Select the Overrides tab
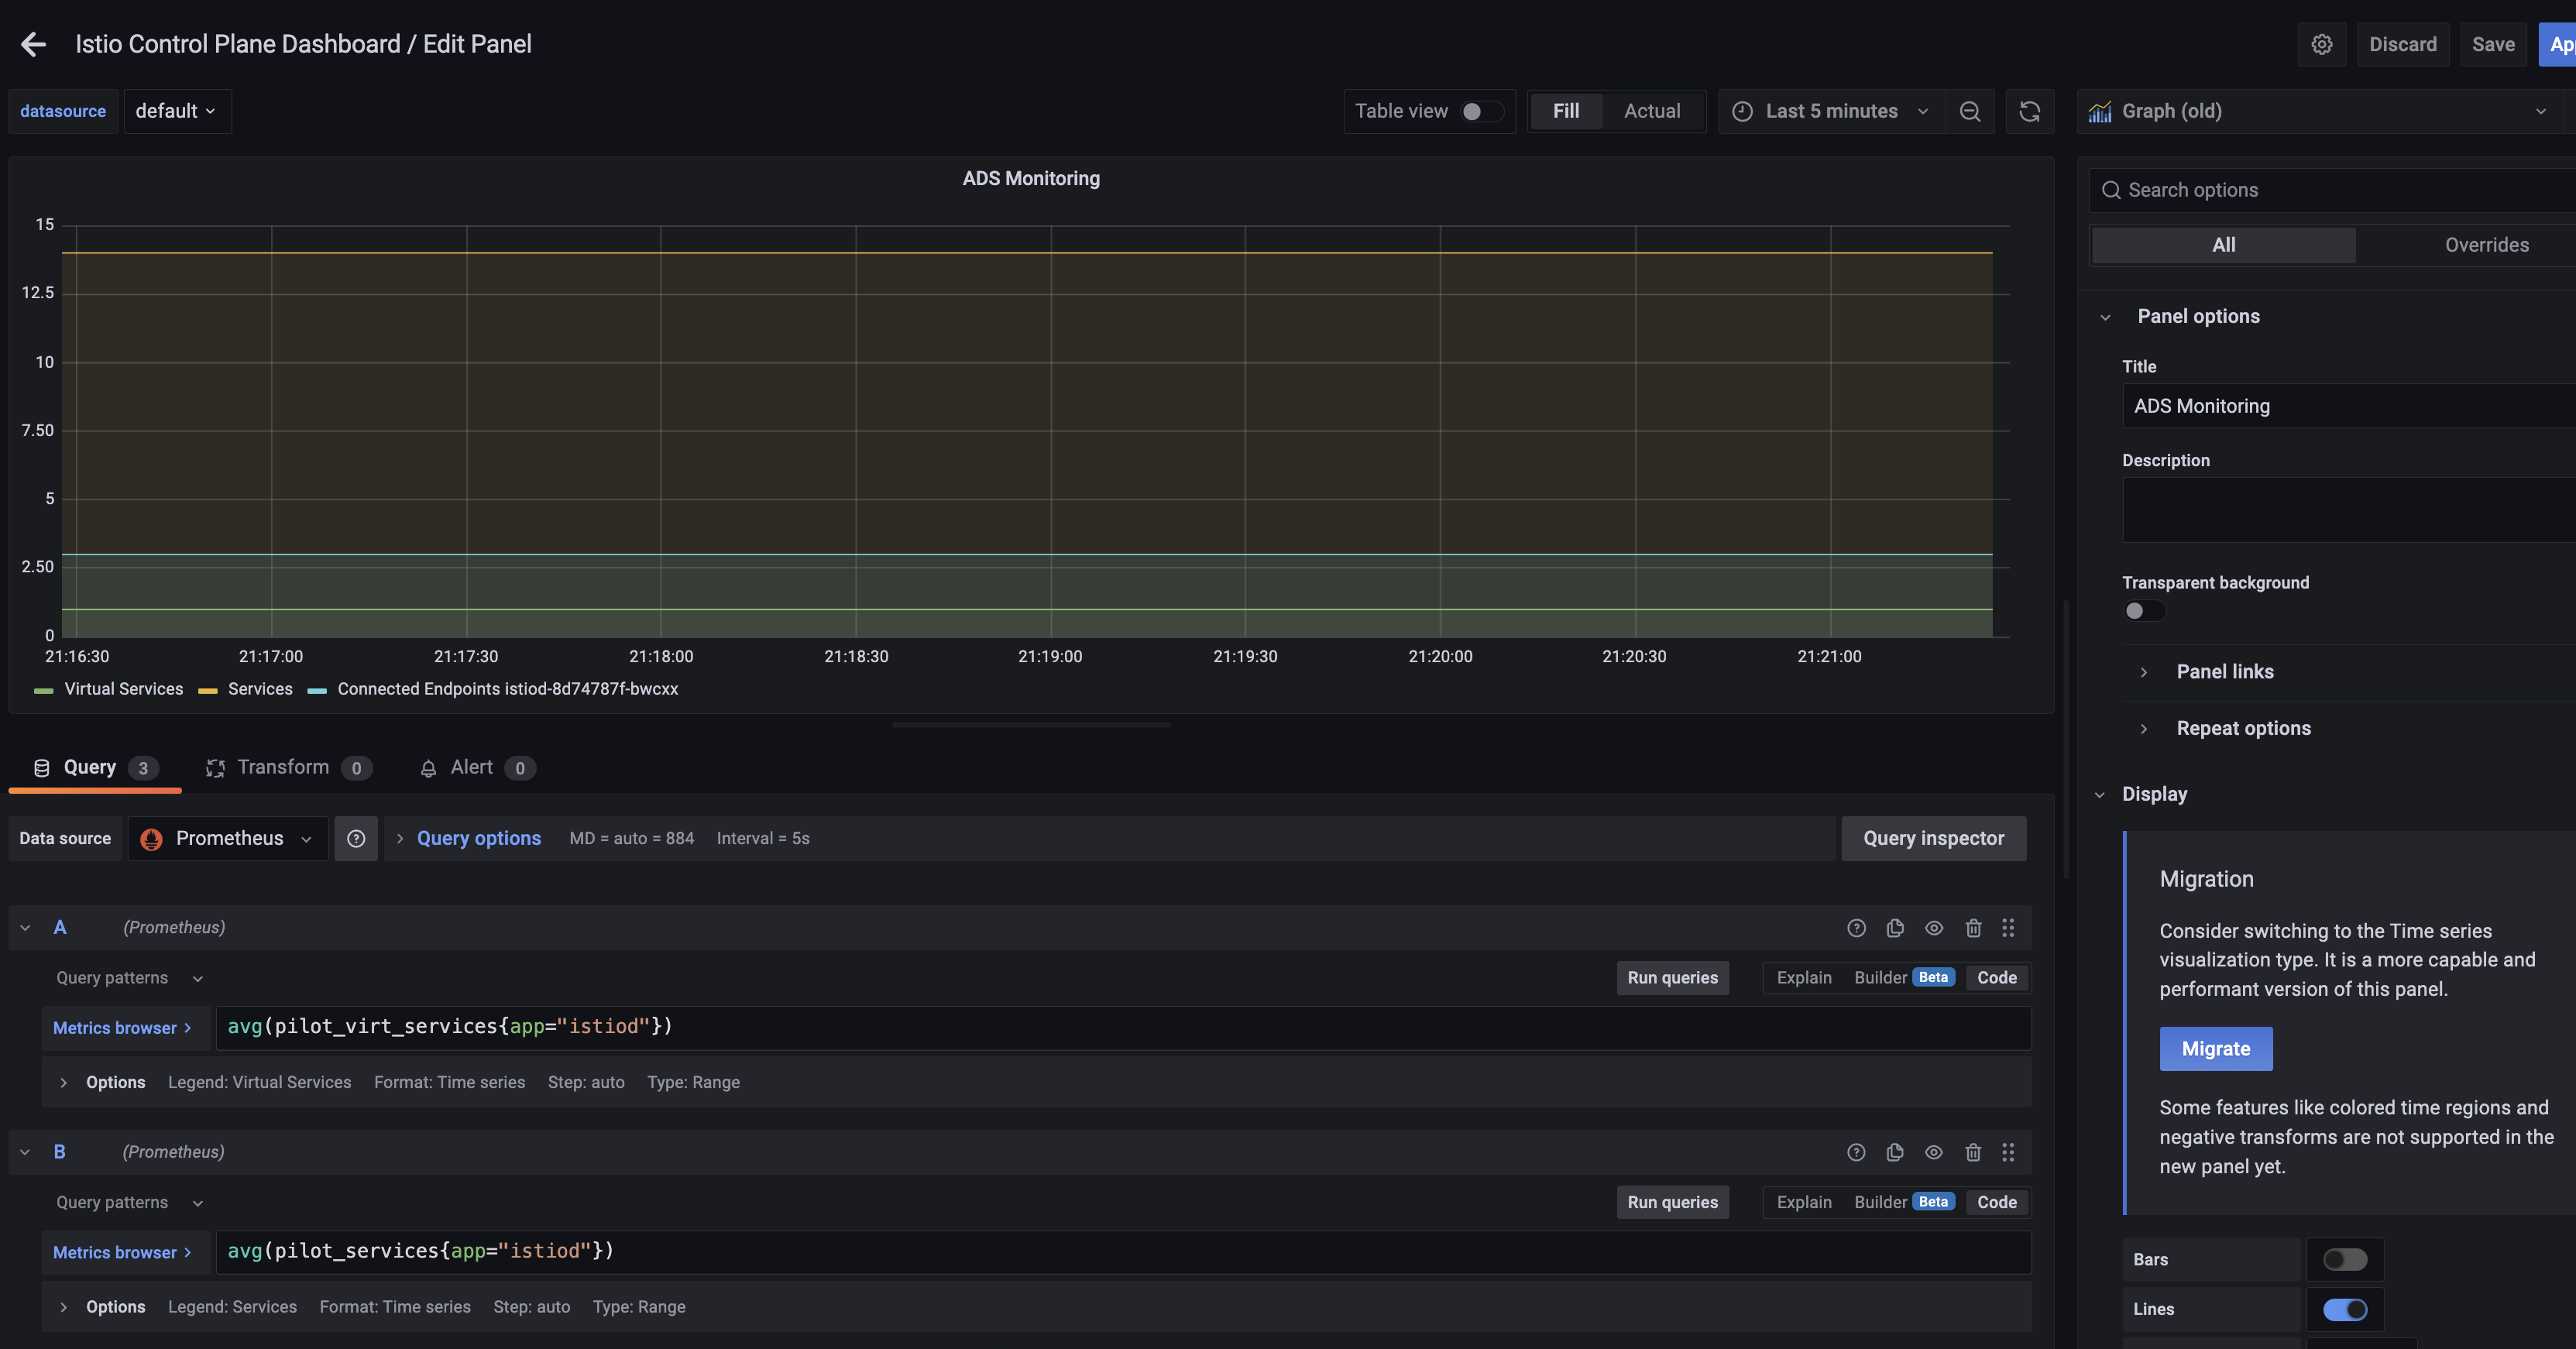This screenshot has width=2576, height=1349. point(2485,245)
